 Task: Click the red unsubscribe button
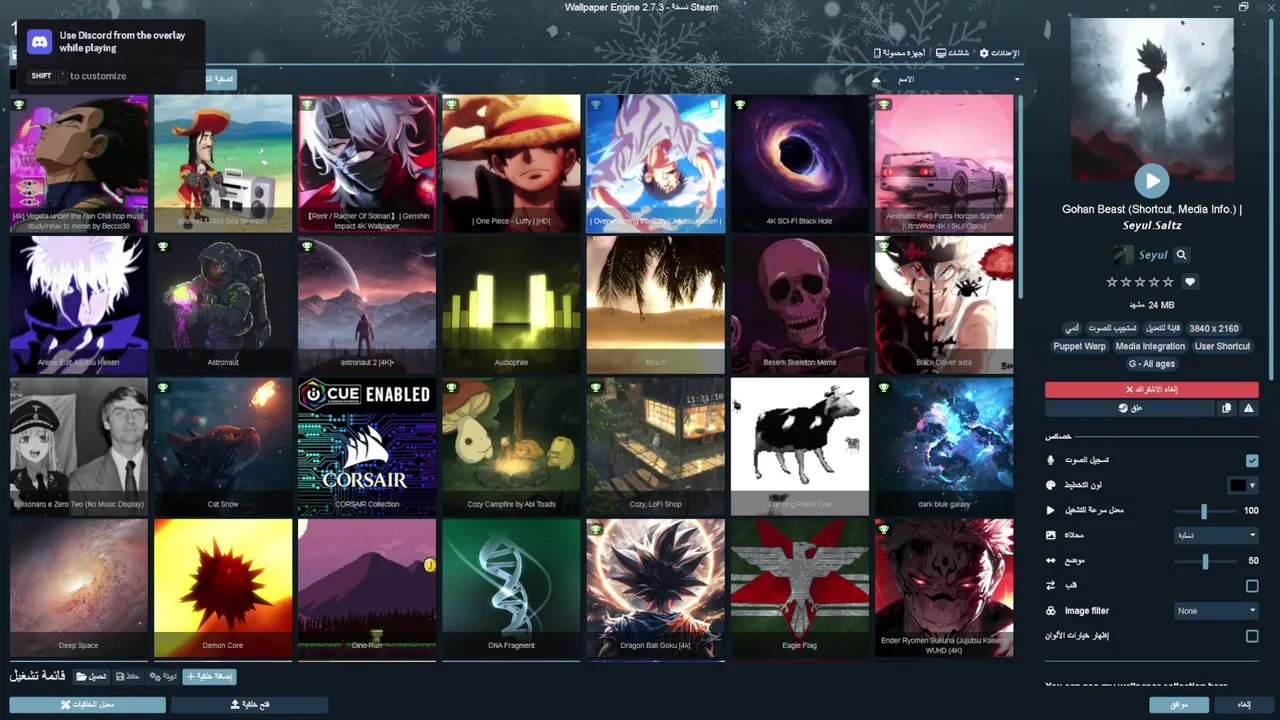point(1151,389)
